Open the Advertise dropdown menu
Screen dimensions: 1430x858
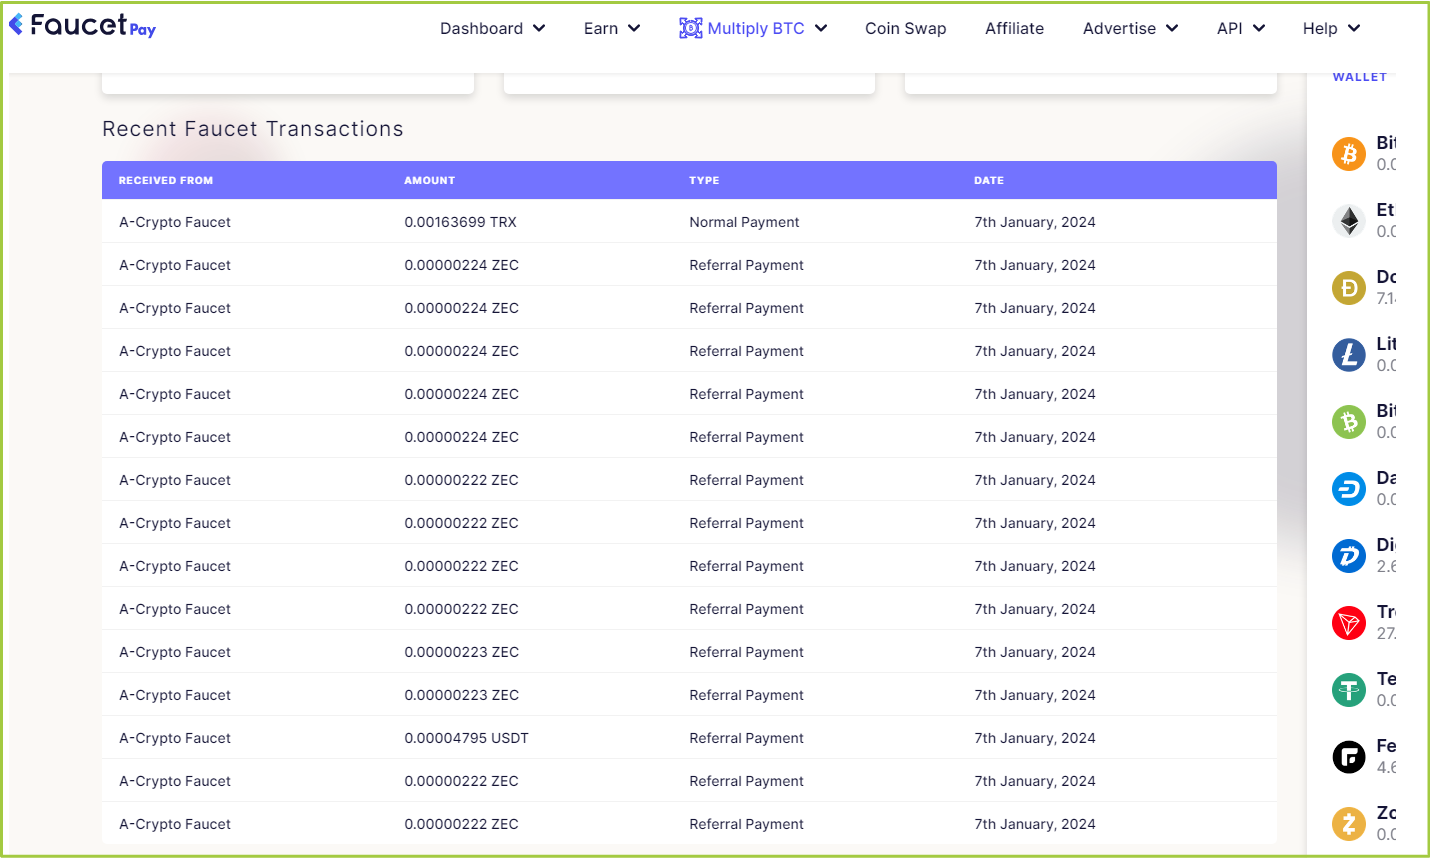point(1130,29)
